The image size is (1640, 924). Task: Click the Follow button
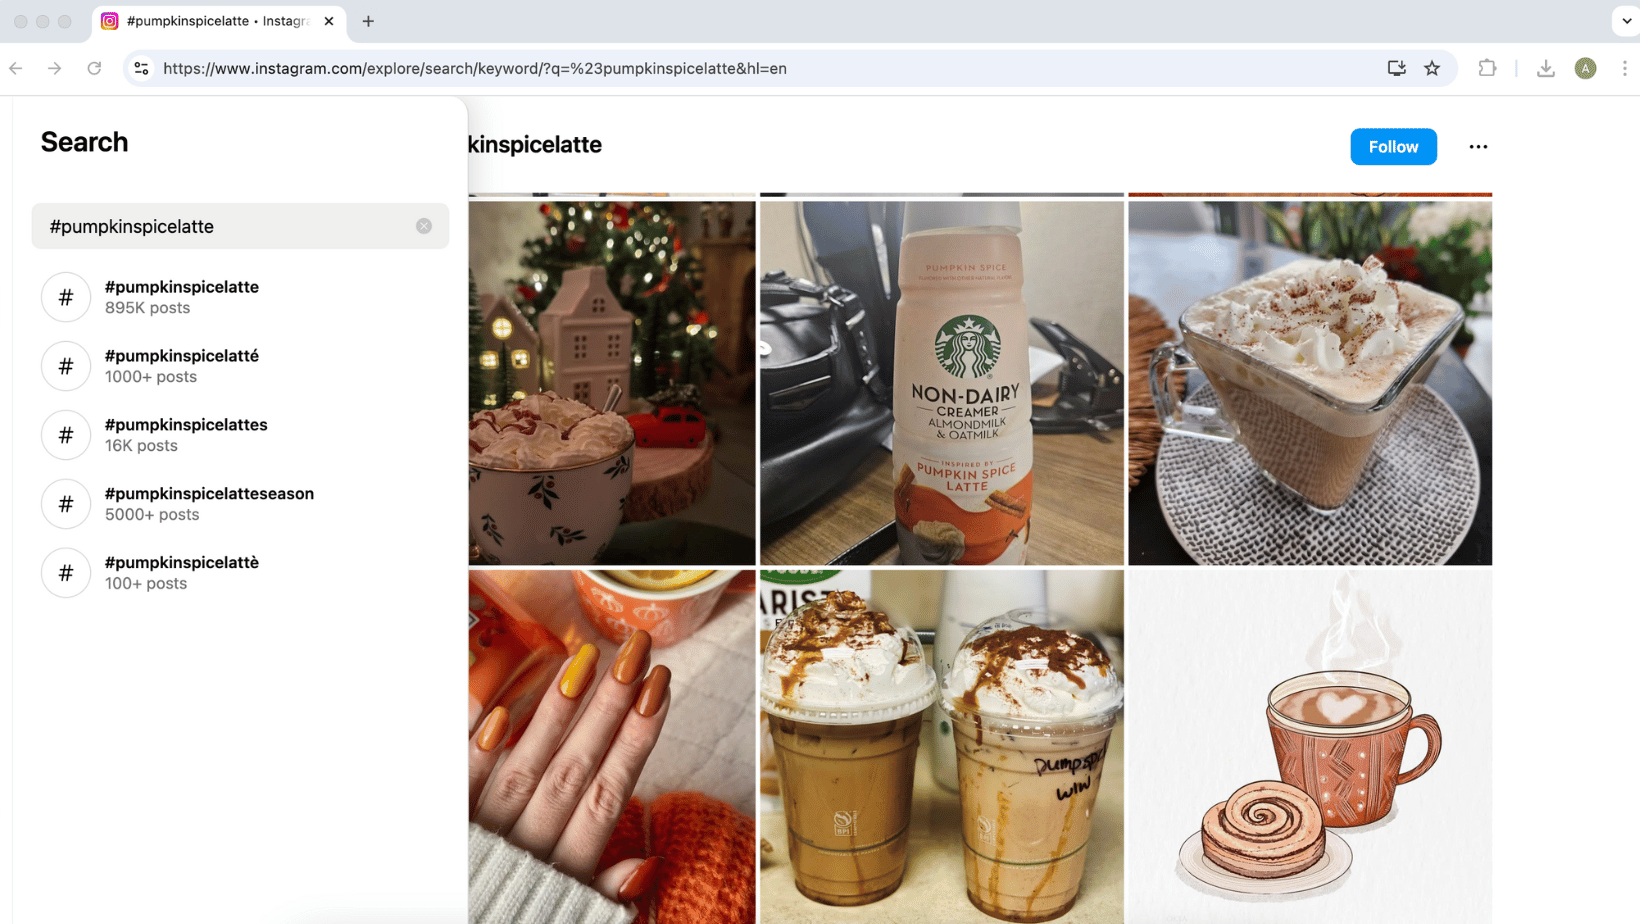(x=1393, y=146)
